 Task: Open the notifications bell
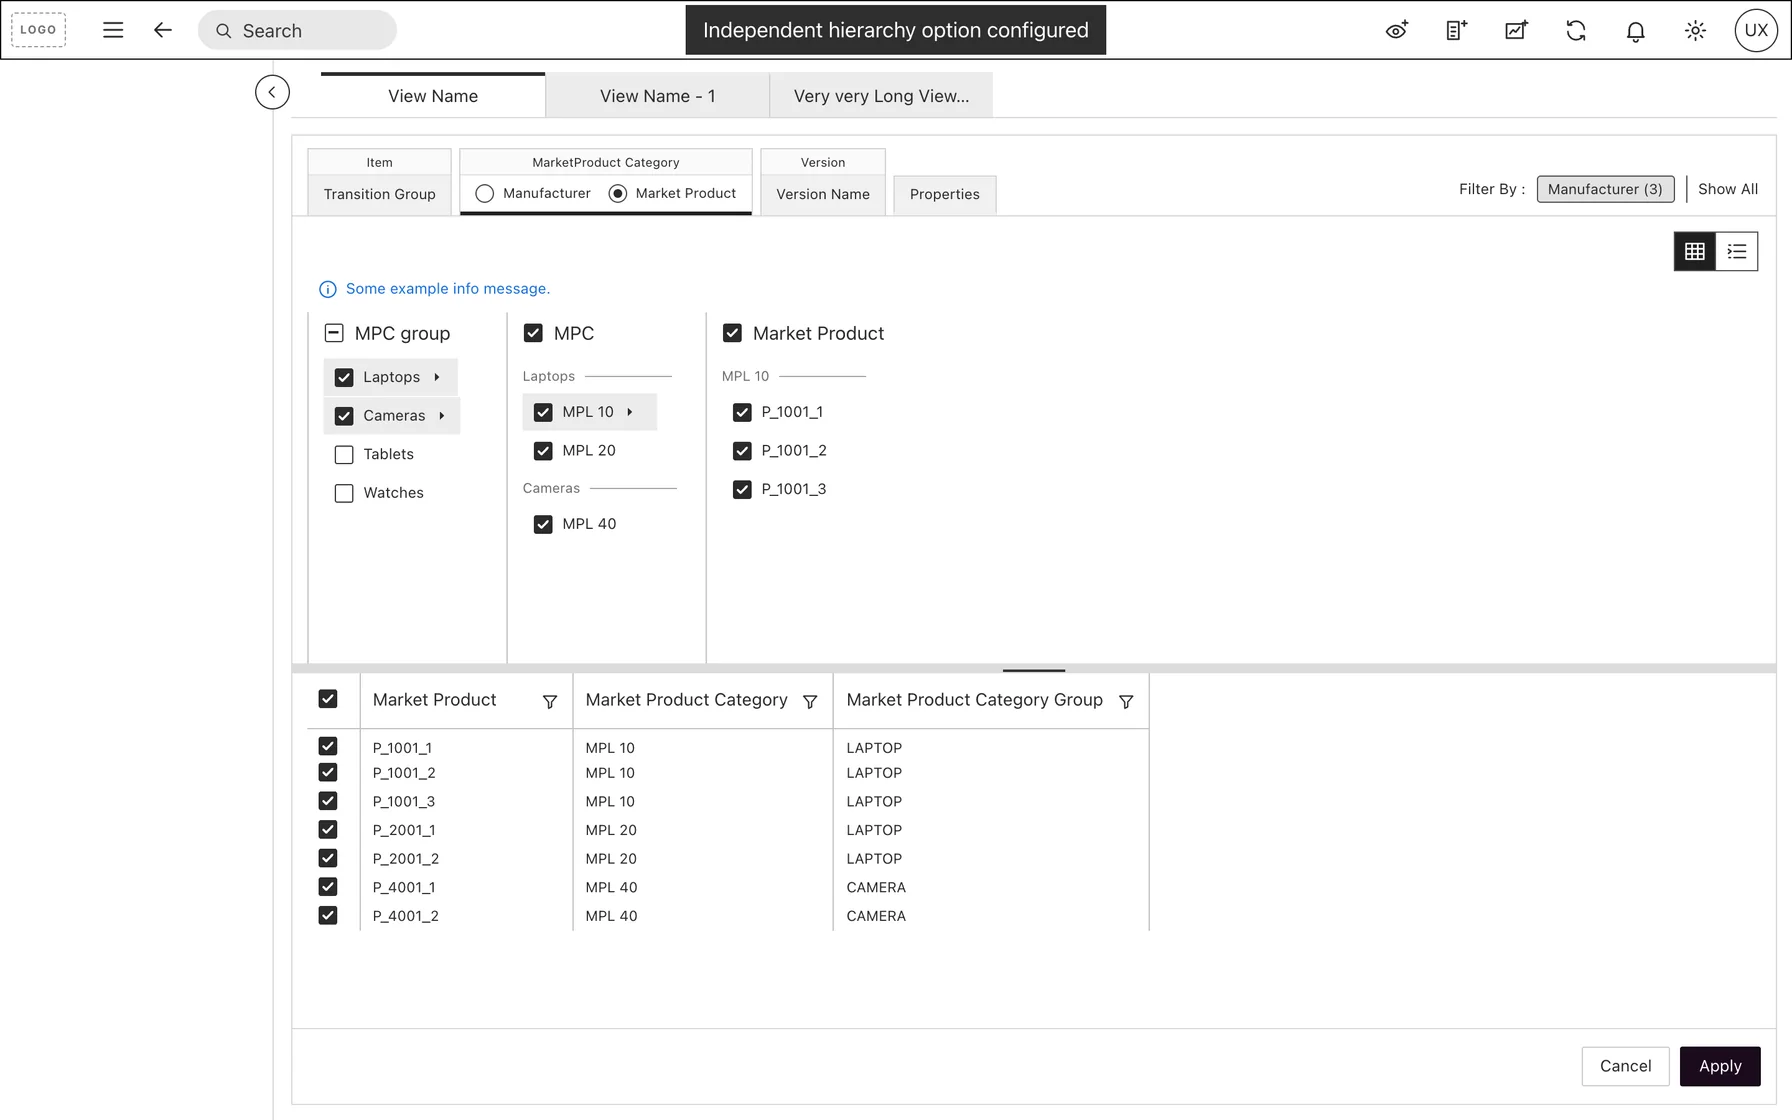click(1636, 31)
